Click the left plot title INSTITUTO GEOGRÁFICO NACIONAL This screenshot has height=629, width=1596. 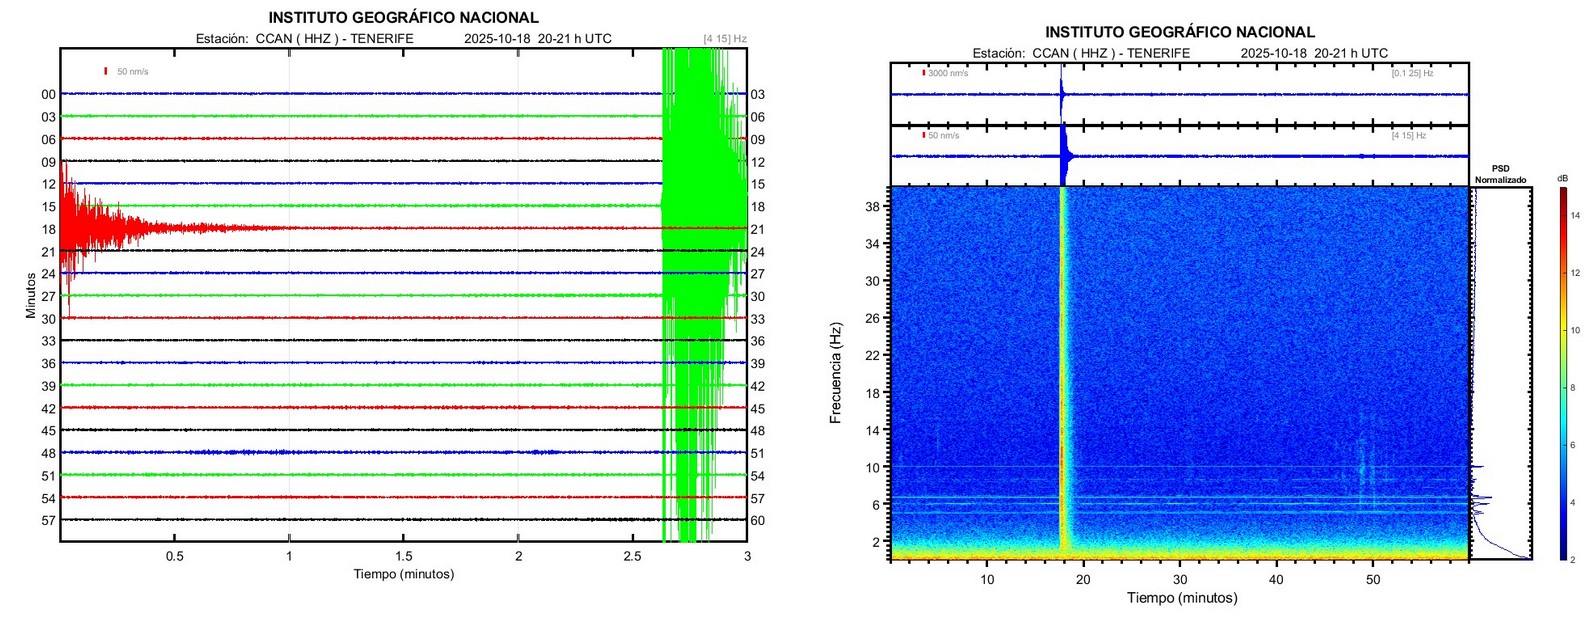(403, 17)
